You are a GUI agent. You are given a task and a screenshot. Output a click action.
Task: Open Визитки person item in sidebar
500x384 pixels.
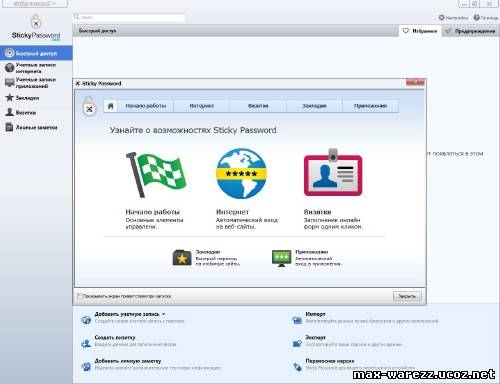(36, 112)
